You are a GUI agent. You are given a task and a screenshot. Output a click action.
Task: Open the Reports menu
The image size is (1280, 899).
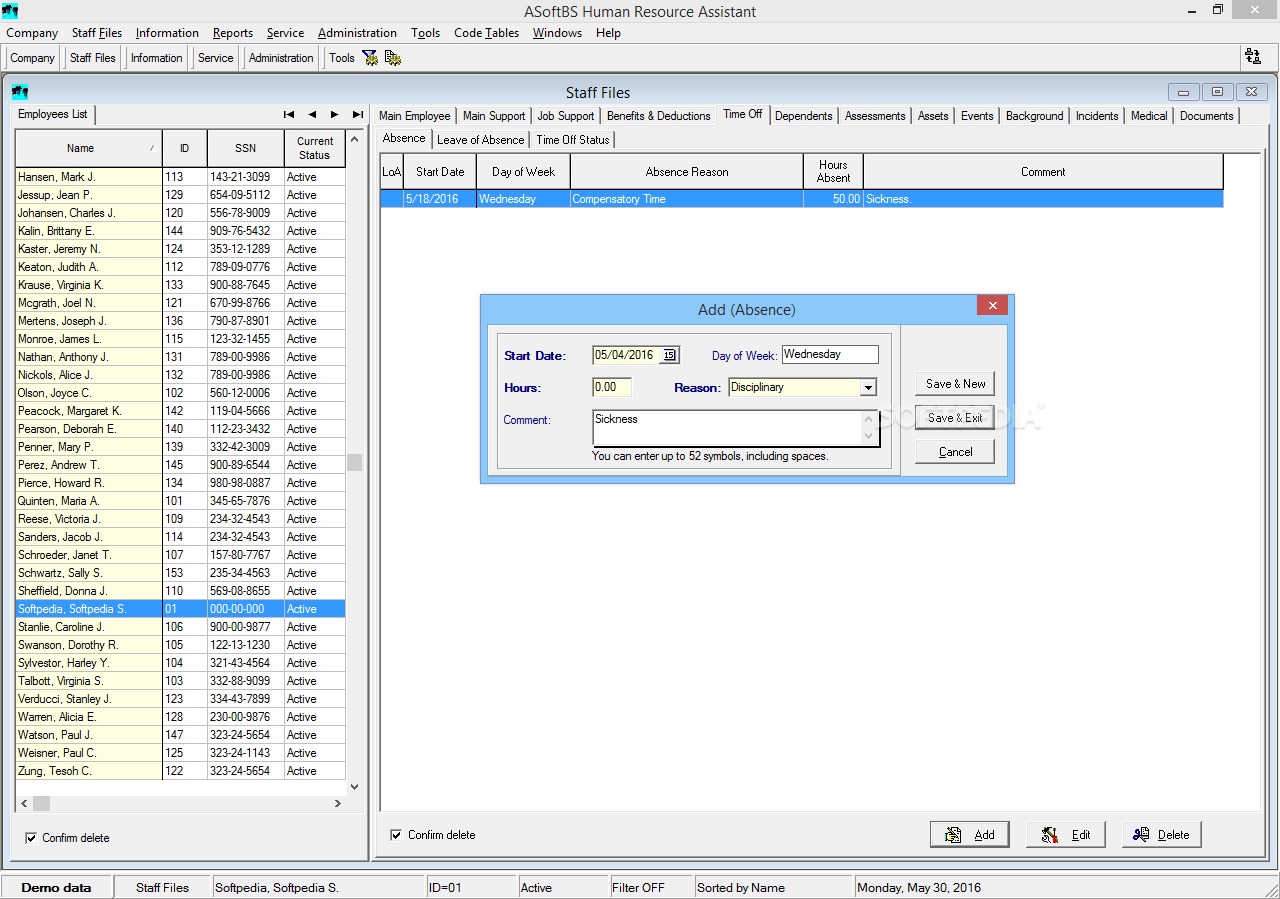pos(233,33)
